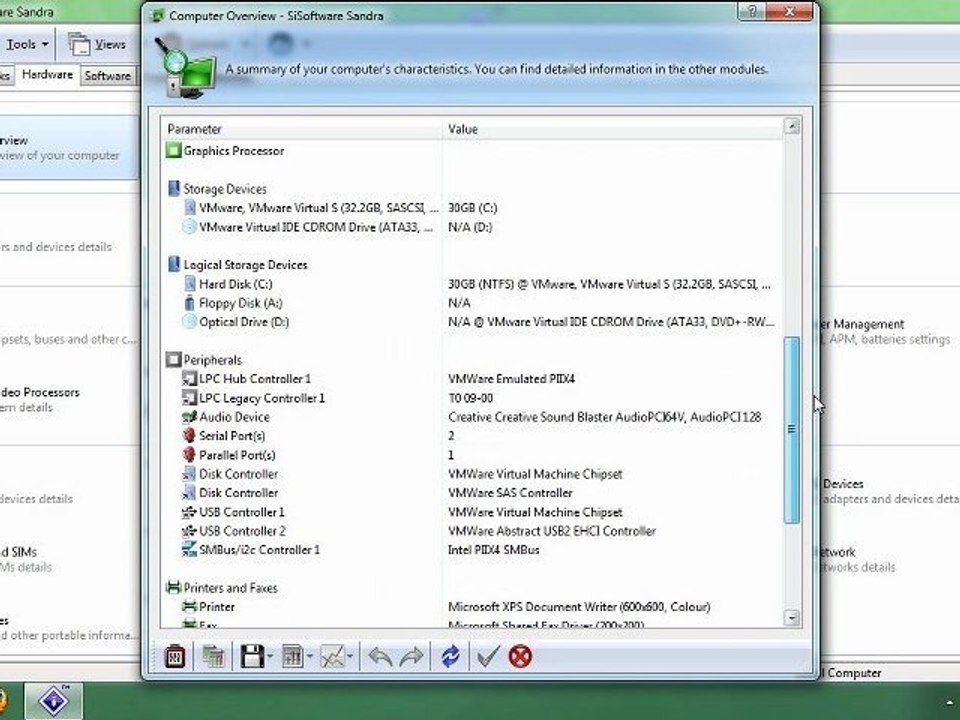
Task: Click the bar-chart report document icon
Action: (293, 657)
